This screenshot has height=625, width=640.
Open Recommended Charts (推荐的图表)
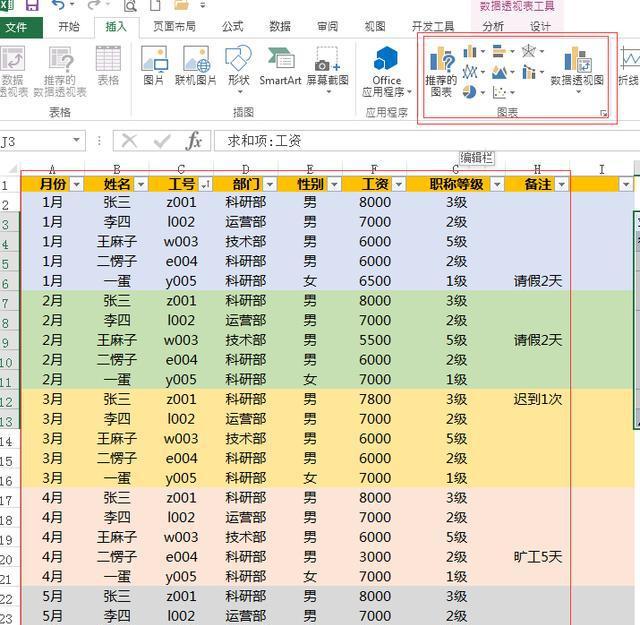coord(441,71)
